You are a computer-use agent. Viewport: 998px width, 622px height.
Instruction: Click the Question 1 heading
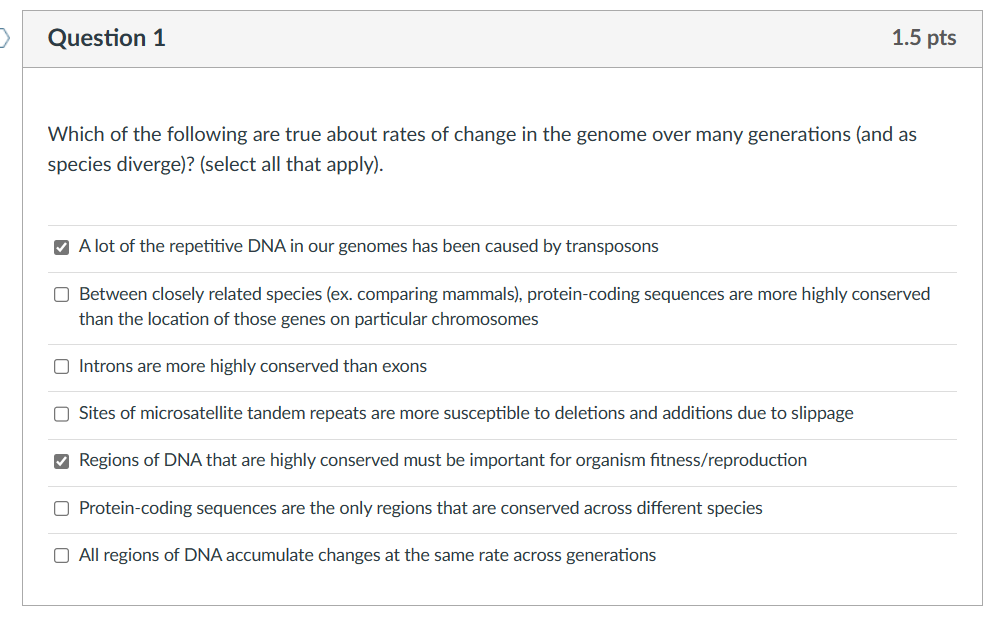point(107,38)
